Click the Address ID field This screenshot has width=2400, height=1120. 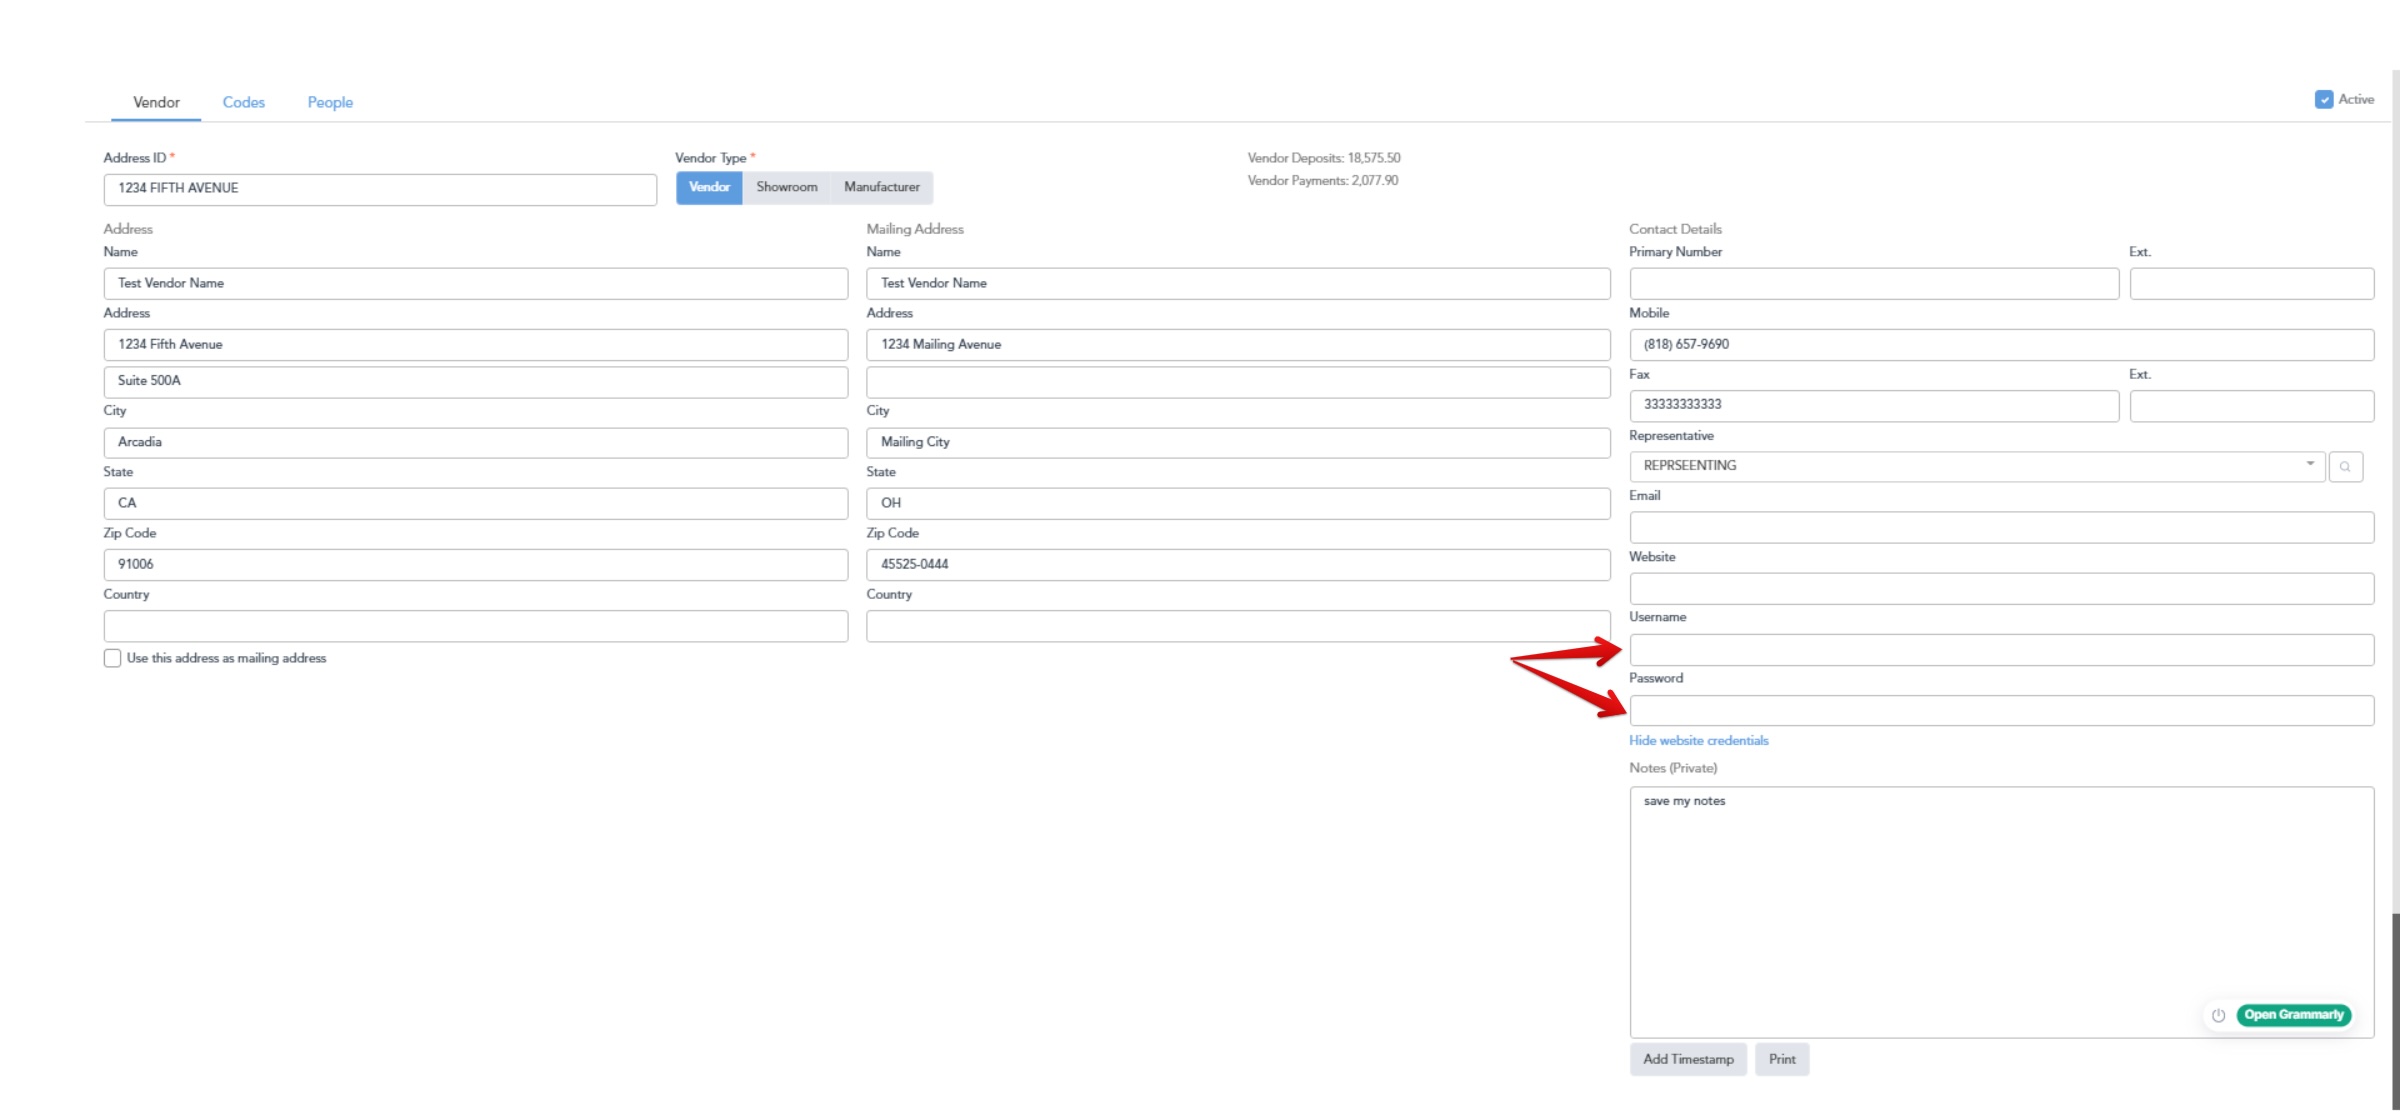coord(380,189)
